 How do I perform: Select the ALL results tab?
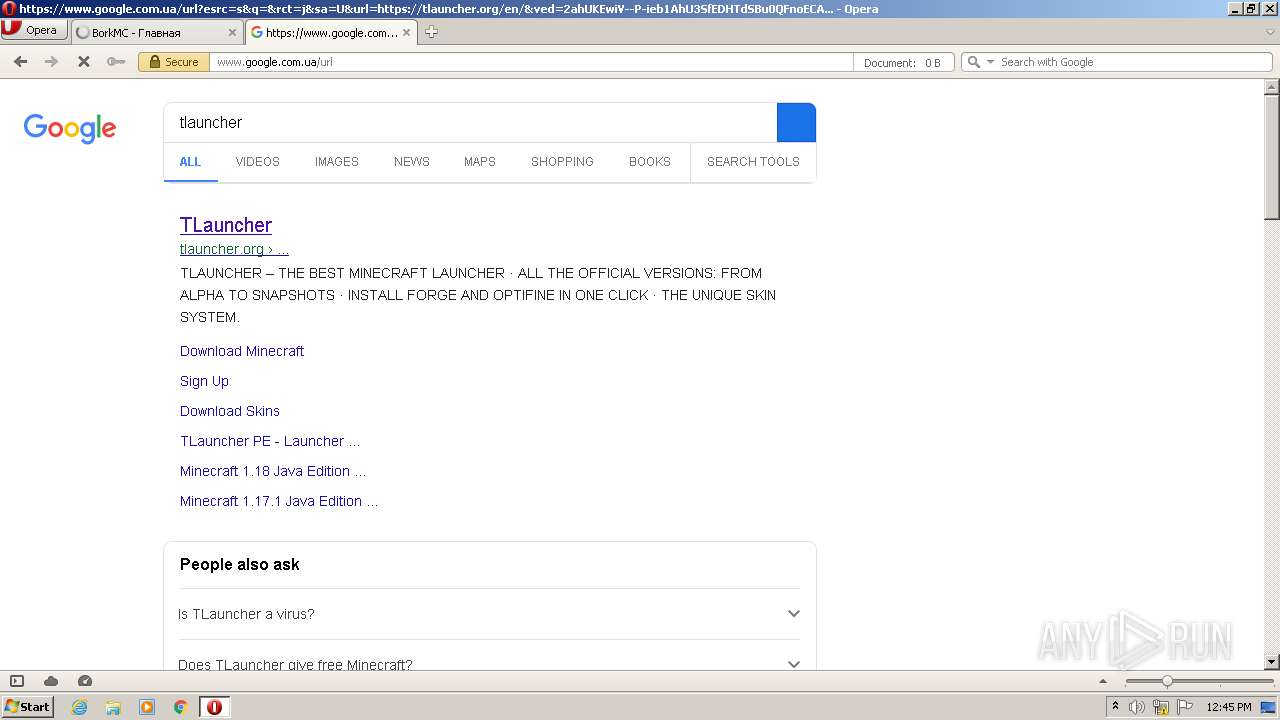(x=190, y=162)
